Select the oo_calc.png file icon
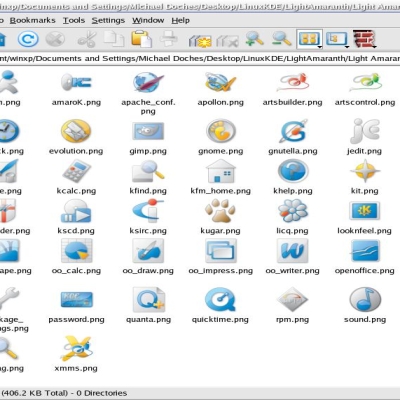Screen dimensions: 400x400 pos(76,251)
